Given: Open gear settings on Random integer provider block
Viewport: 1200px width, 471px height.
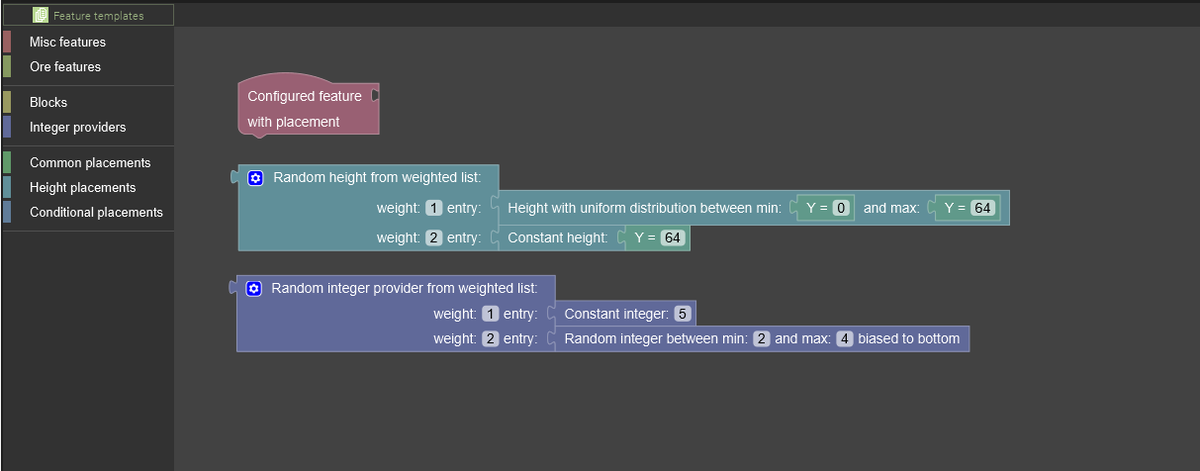Looking at the screenshot, I should pyautogui.click(x=253, y=288).
